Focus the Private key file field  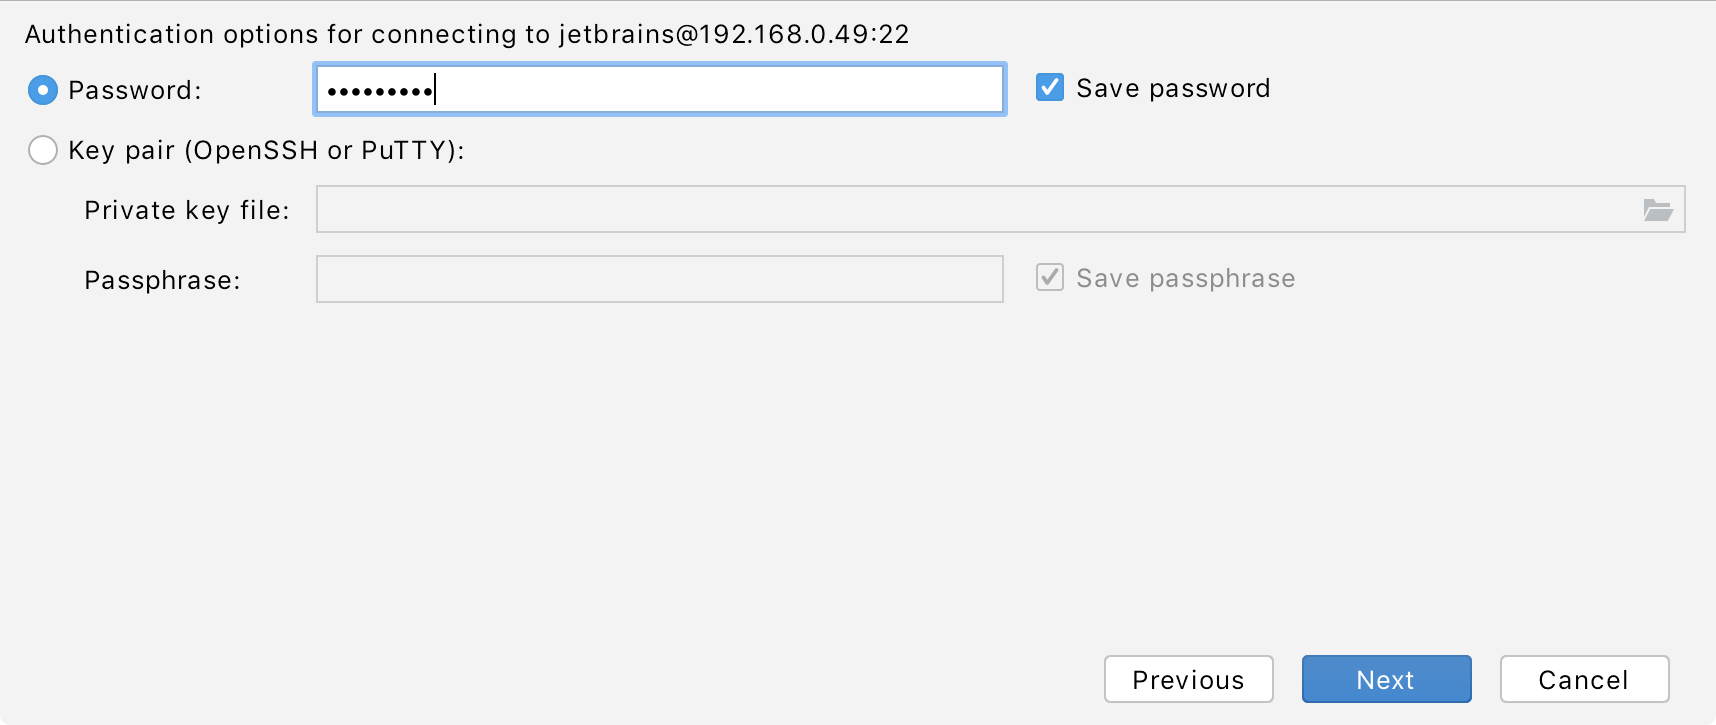pos(900,209)
